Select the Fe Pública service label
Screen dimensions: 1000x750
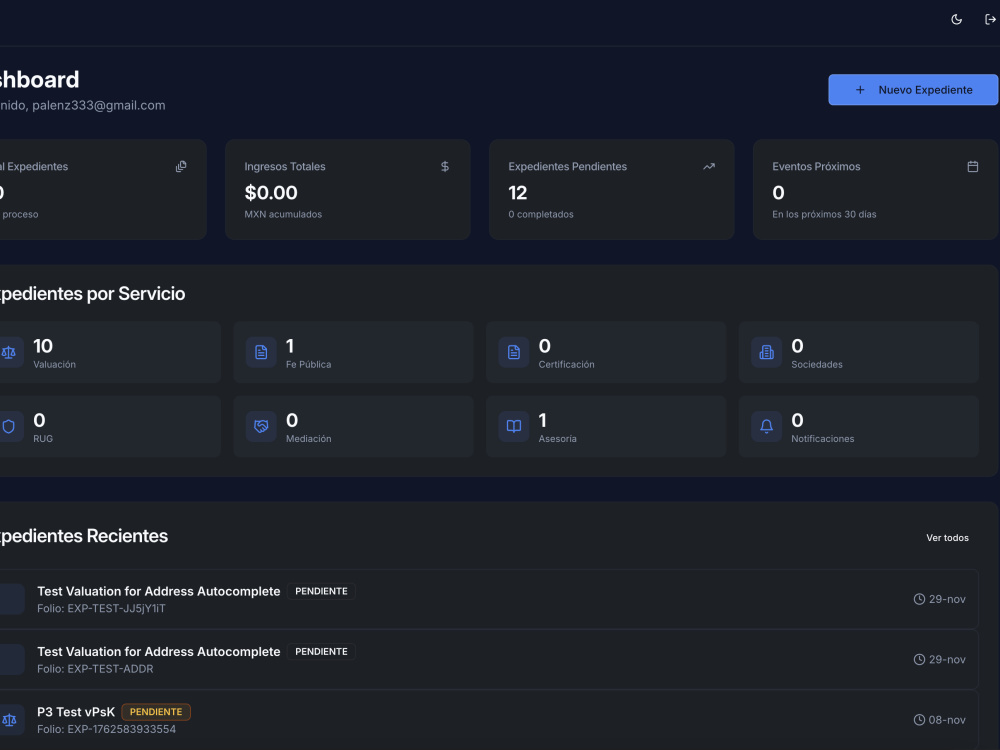coord(309,365)
